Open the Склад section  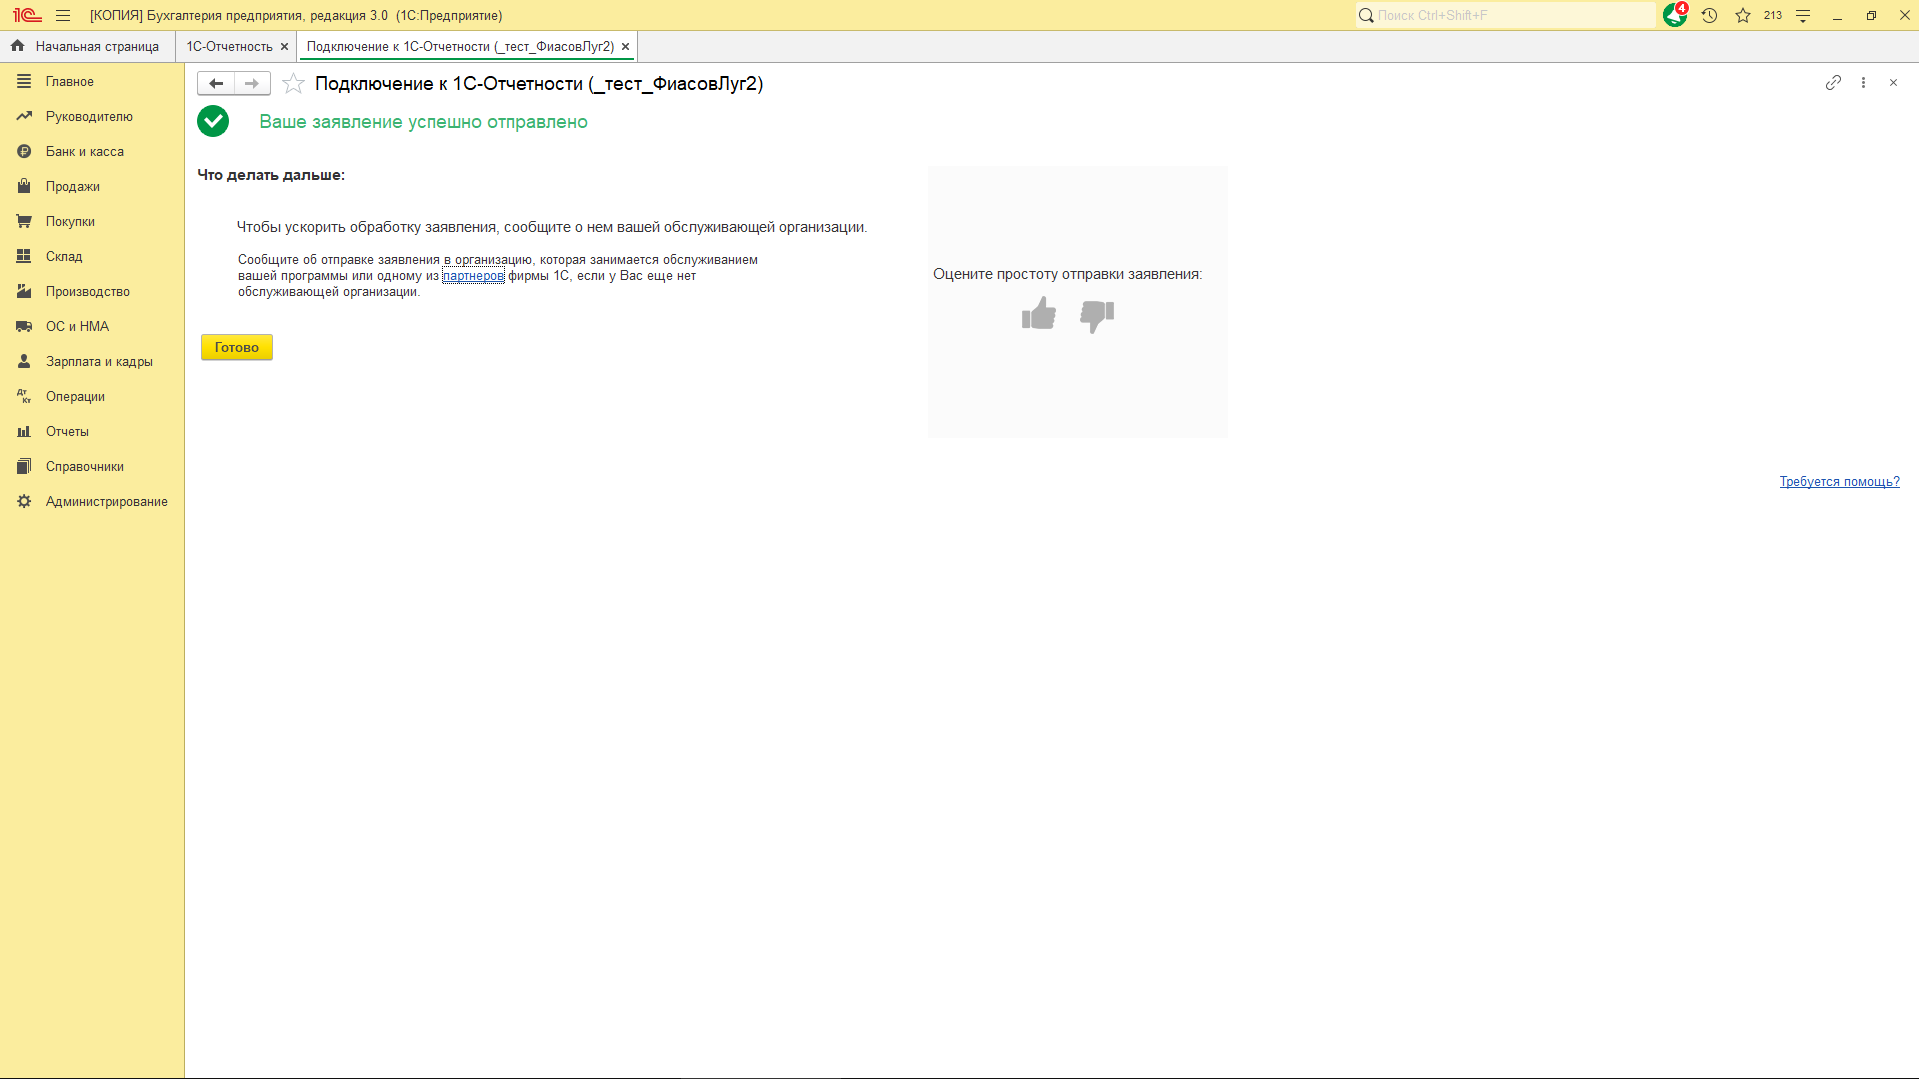pos(92,257)
